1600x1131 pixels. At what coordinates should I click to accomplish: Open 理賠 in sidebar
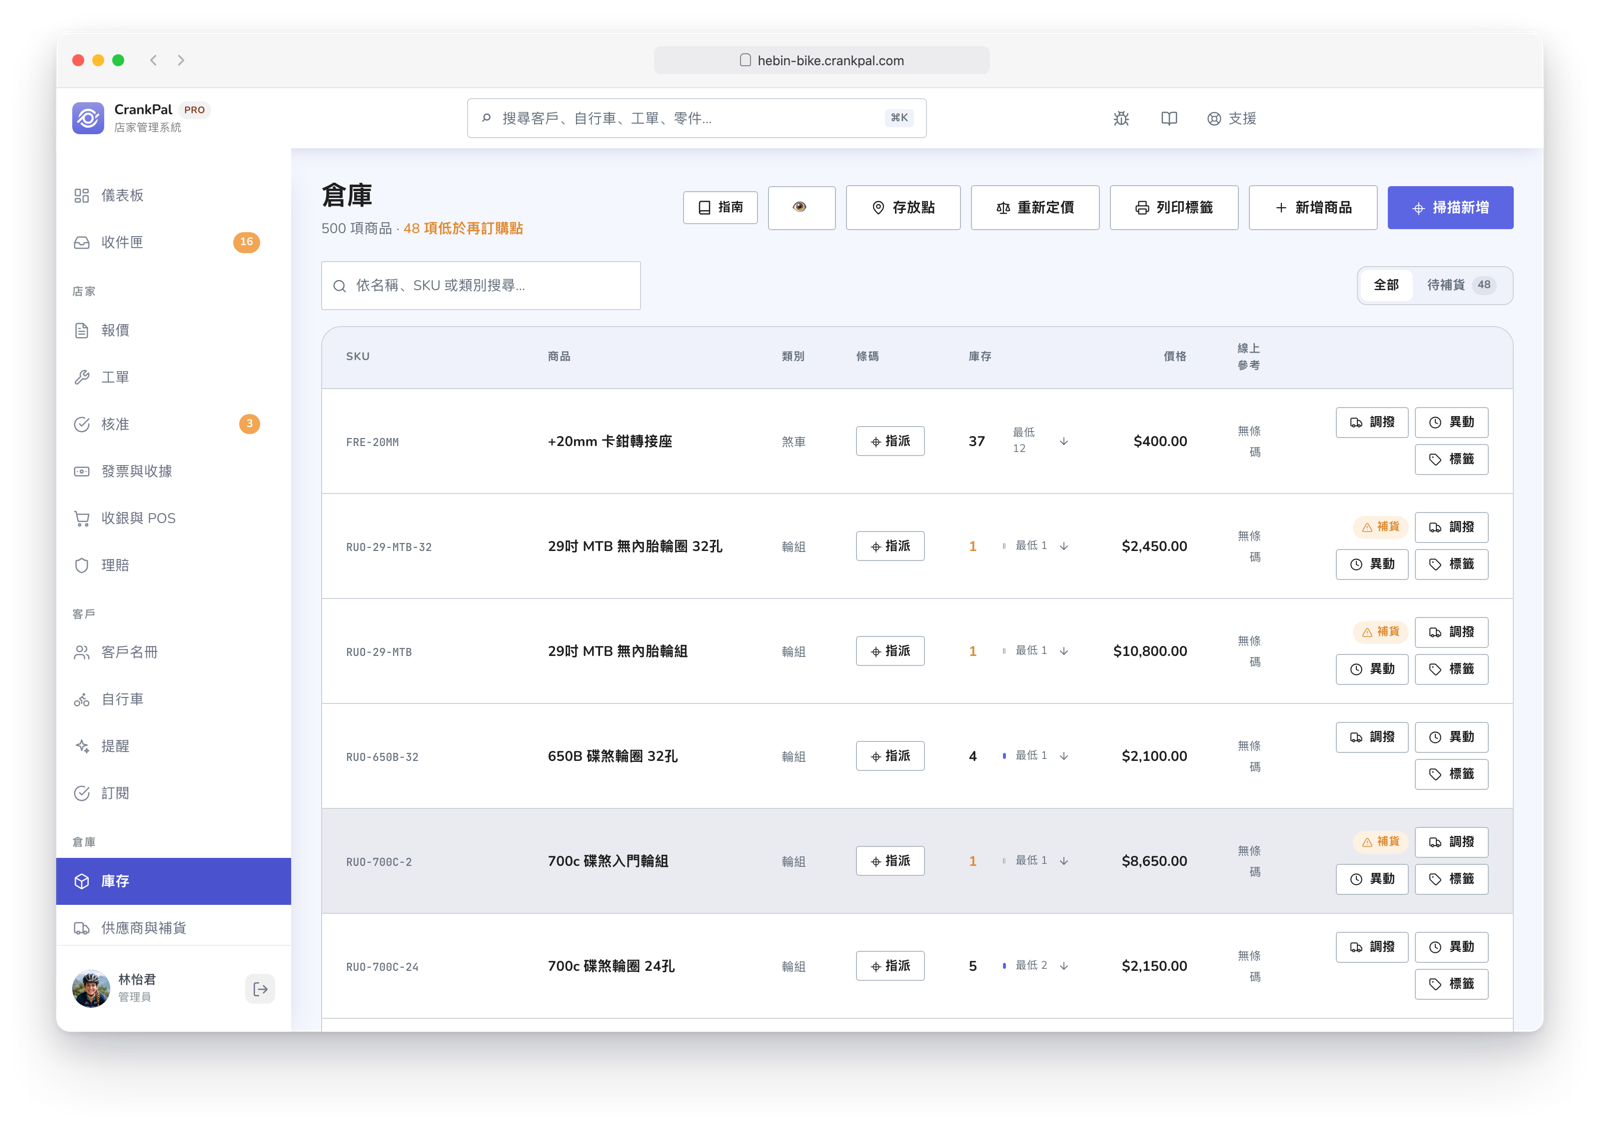(x=173, y=565)
